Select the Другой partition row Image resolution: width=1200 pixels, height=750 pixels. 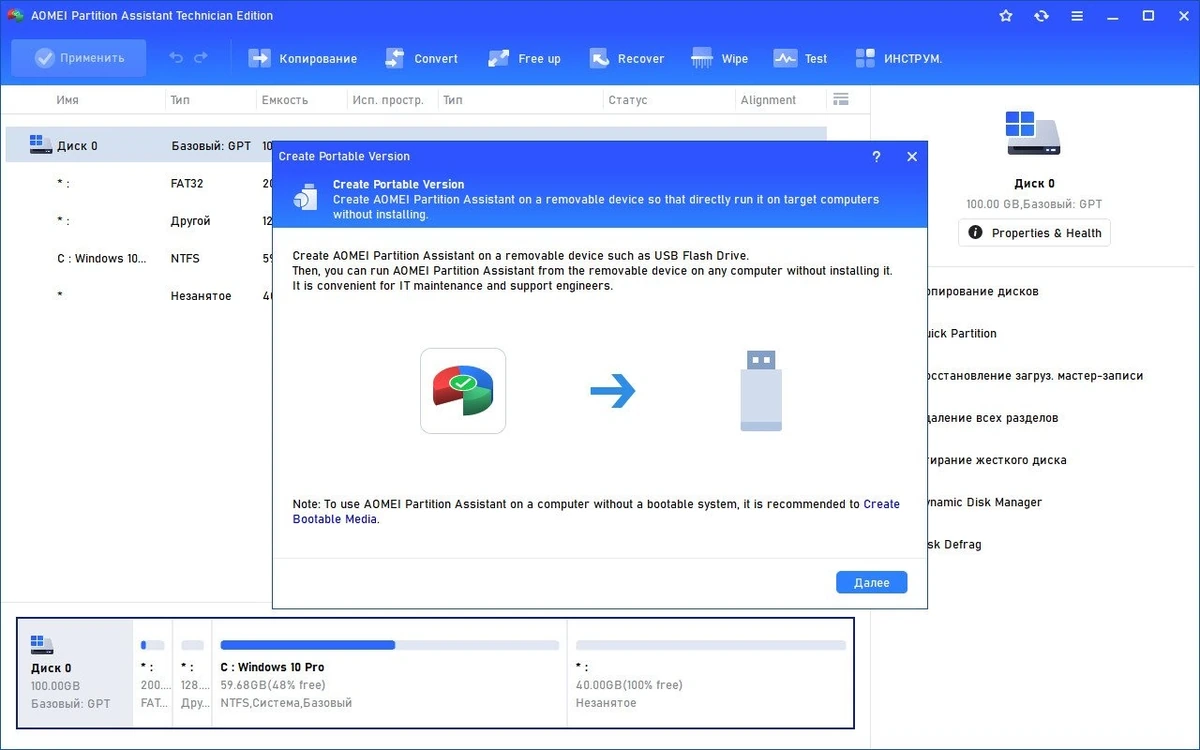click(x=139, y=220)
